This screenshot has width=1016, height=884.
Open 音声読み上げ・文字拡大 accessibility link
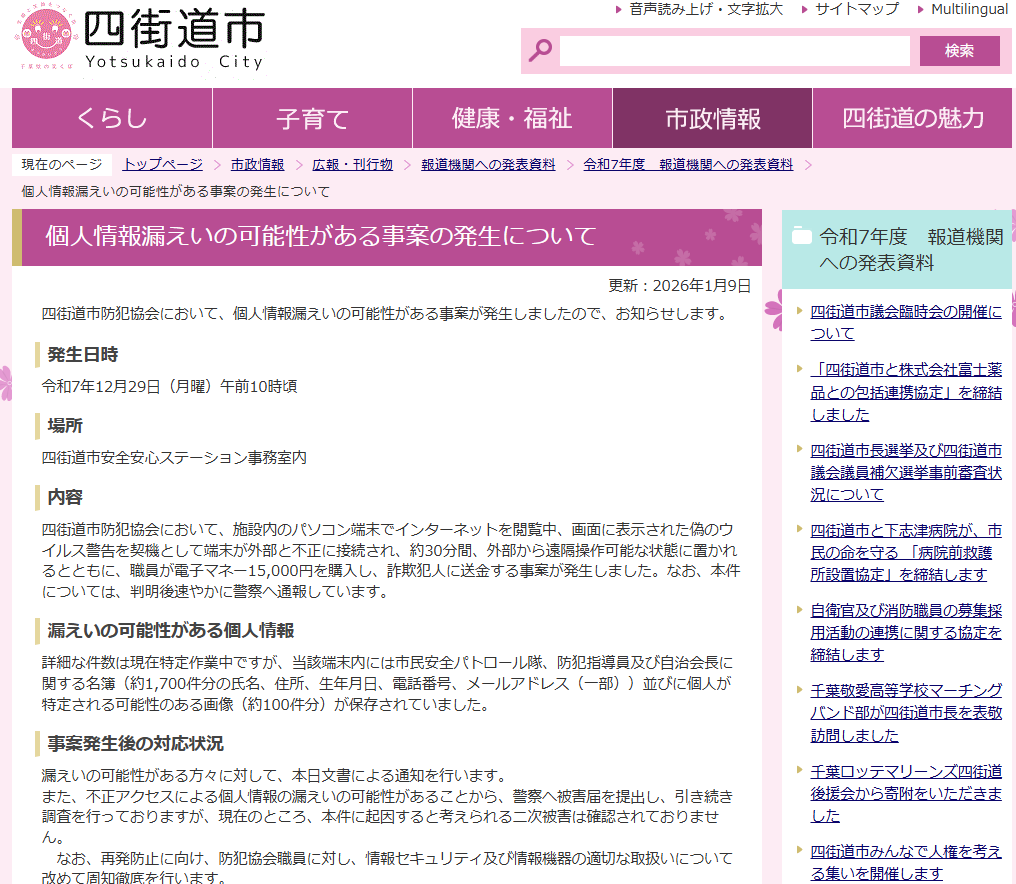coord(705,9)
